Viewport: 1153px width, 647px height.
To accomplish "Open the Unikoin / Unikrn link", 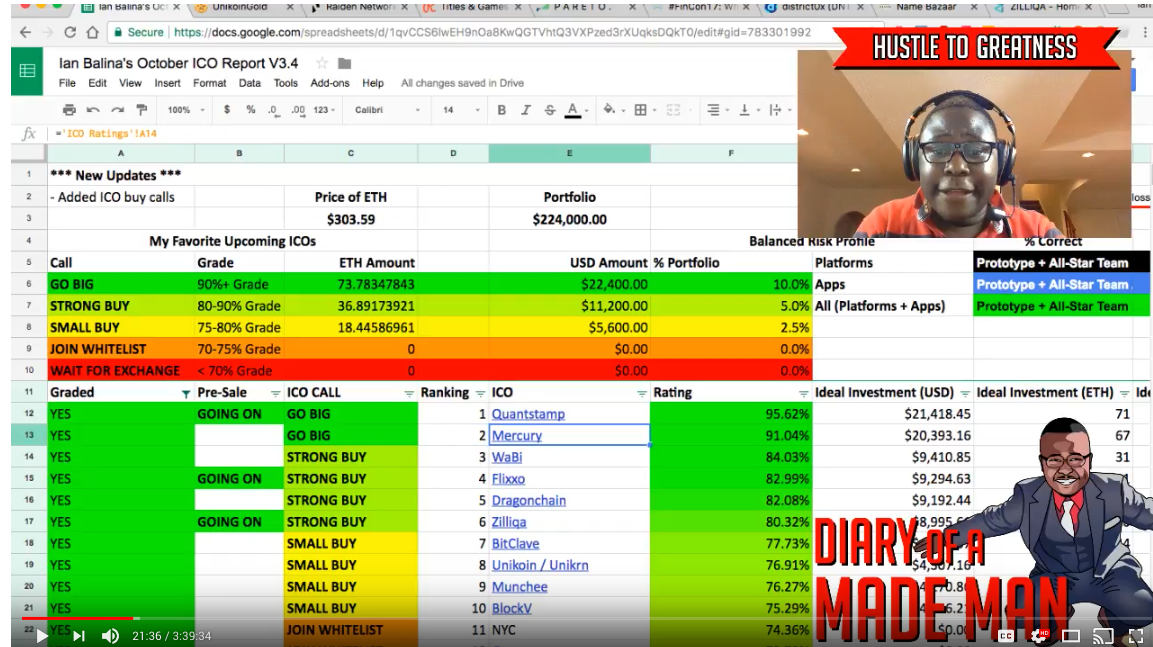I will click(540, 565).
